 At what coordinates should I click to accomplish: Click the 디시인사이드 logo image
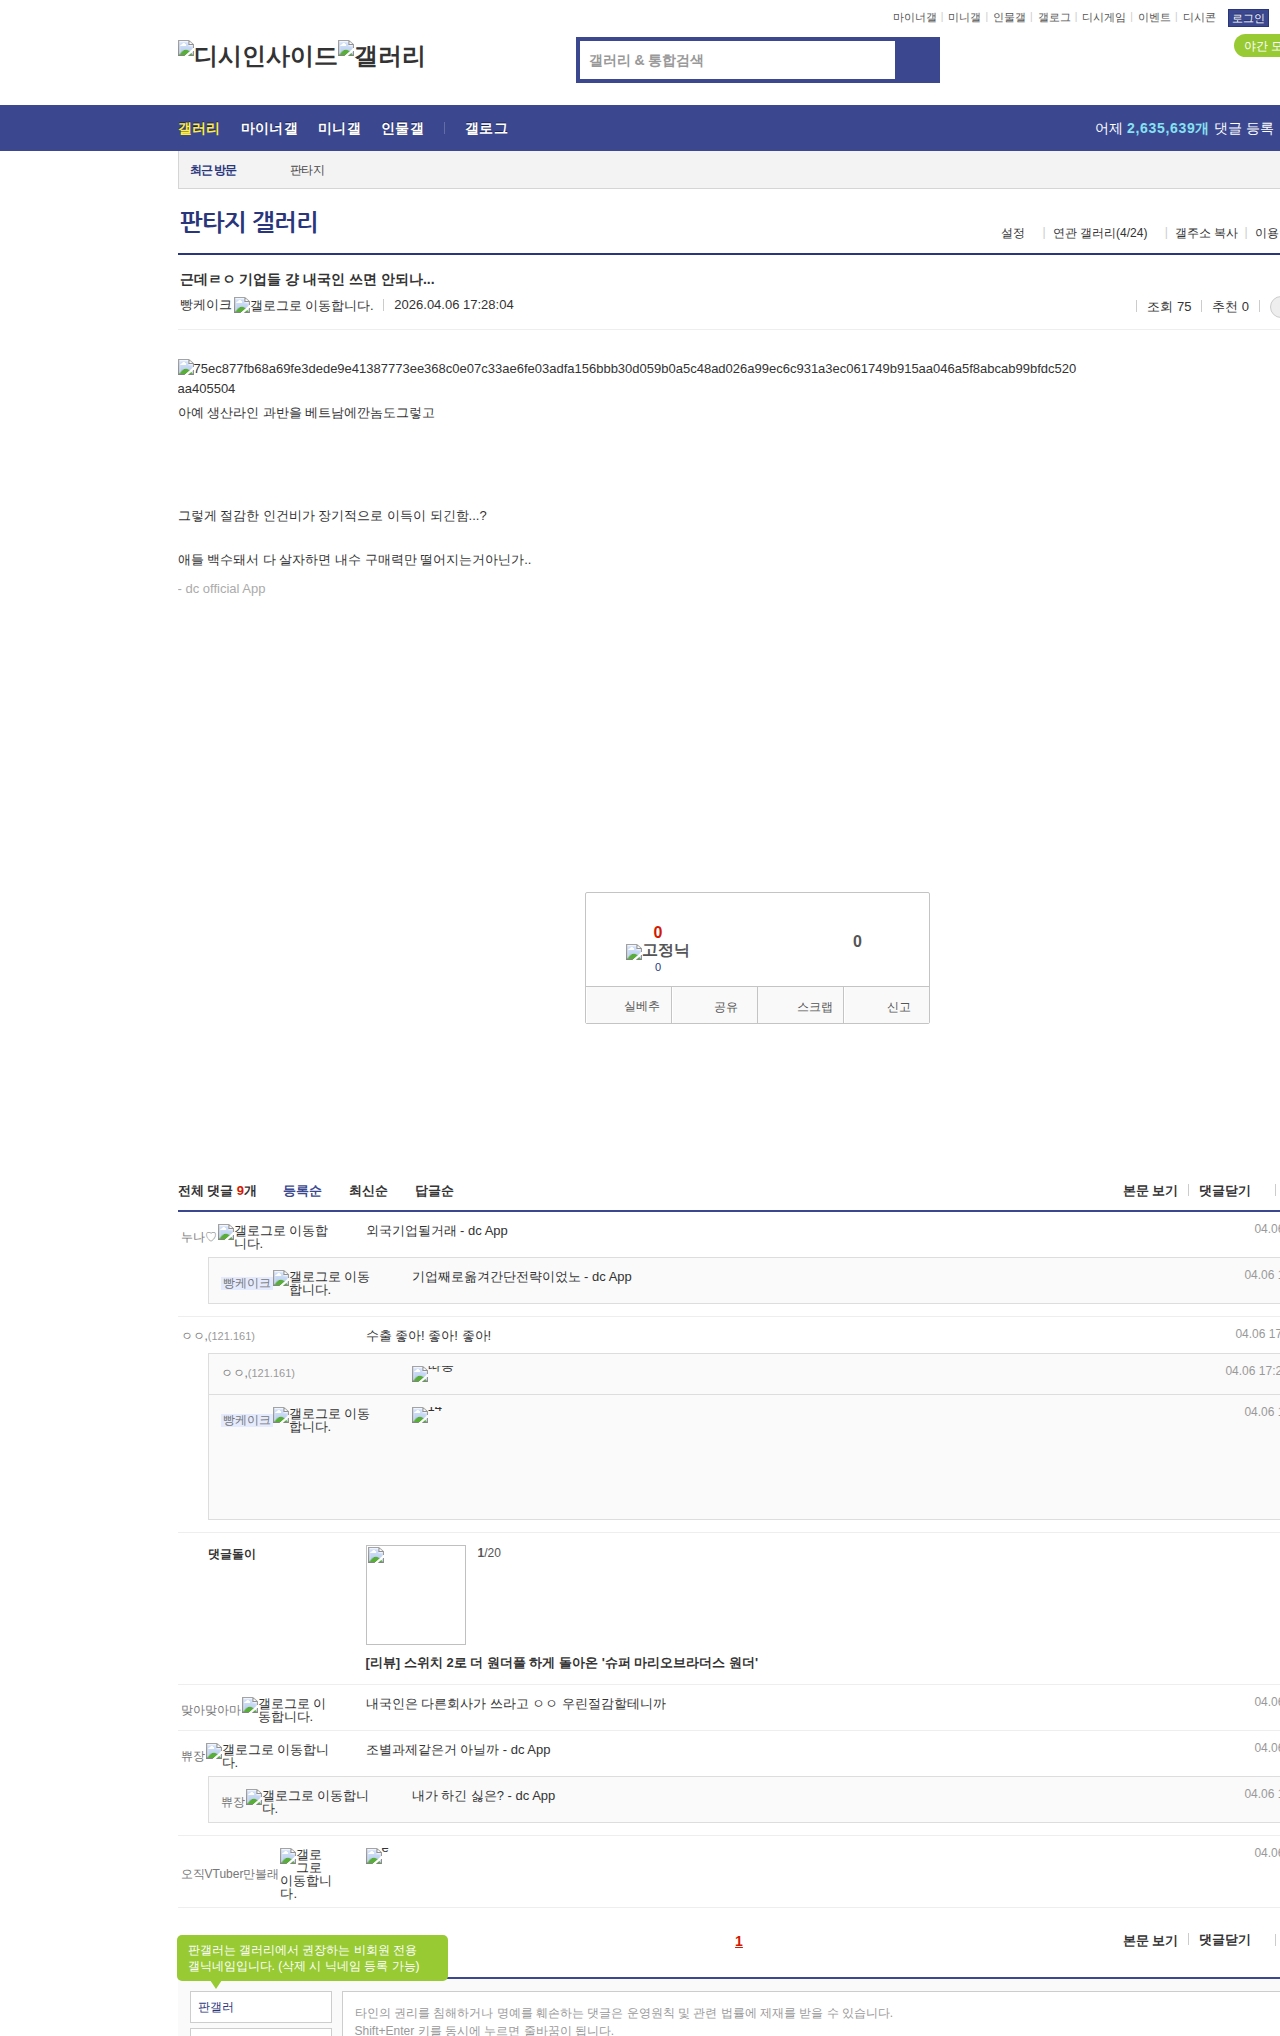(x=257, y=56)
